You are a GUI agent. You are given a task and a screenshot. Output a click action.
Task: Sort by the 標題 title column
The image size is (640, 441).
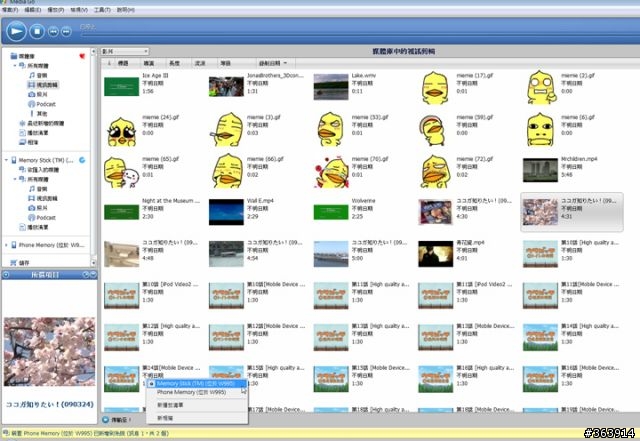click(x=123, y=63)
